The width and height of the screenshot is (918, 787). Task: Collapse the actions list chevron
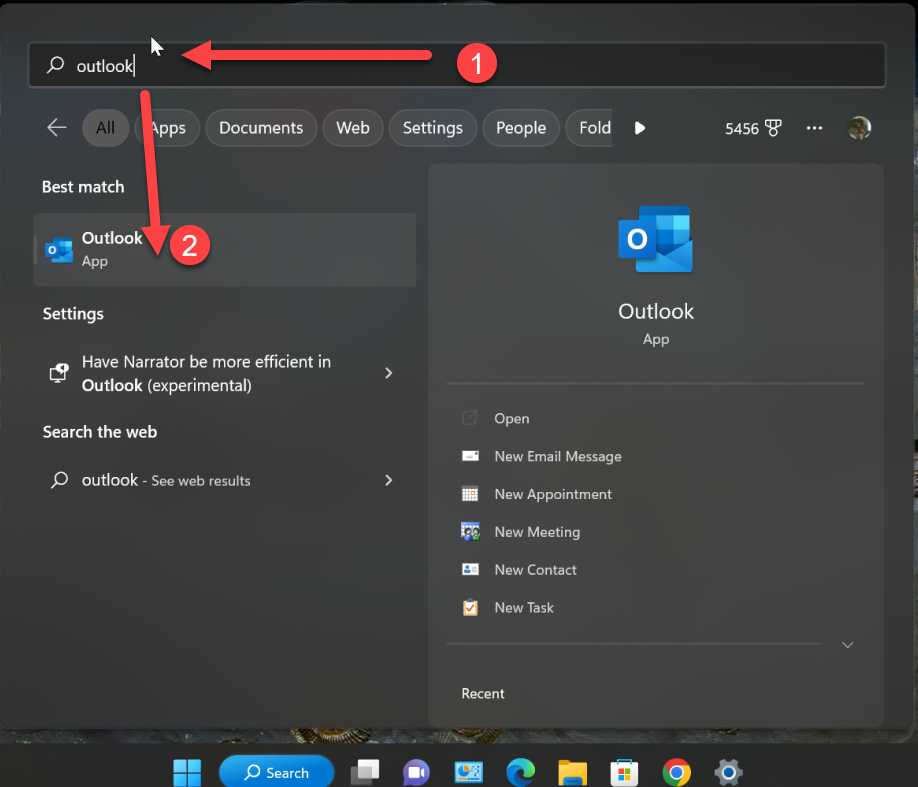pos(847,645)
